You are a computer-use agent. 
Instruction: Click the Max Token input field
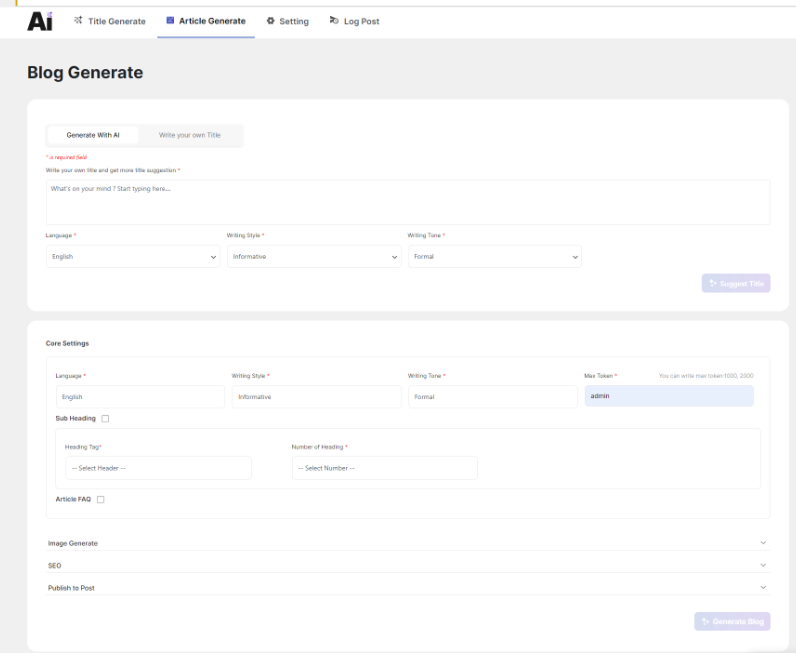point(669,396)
